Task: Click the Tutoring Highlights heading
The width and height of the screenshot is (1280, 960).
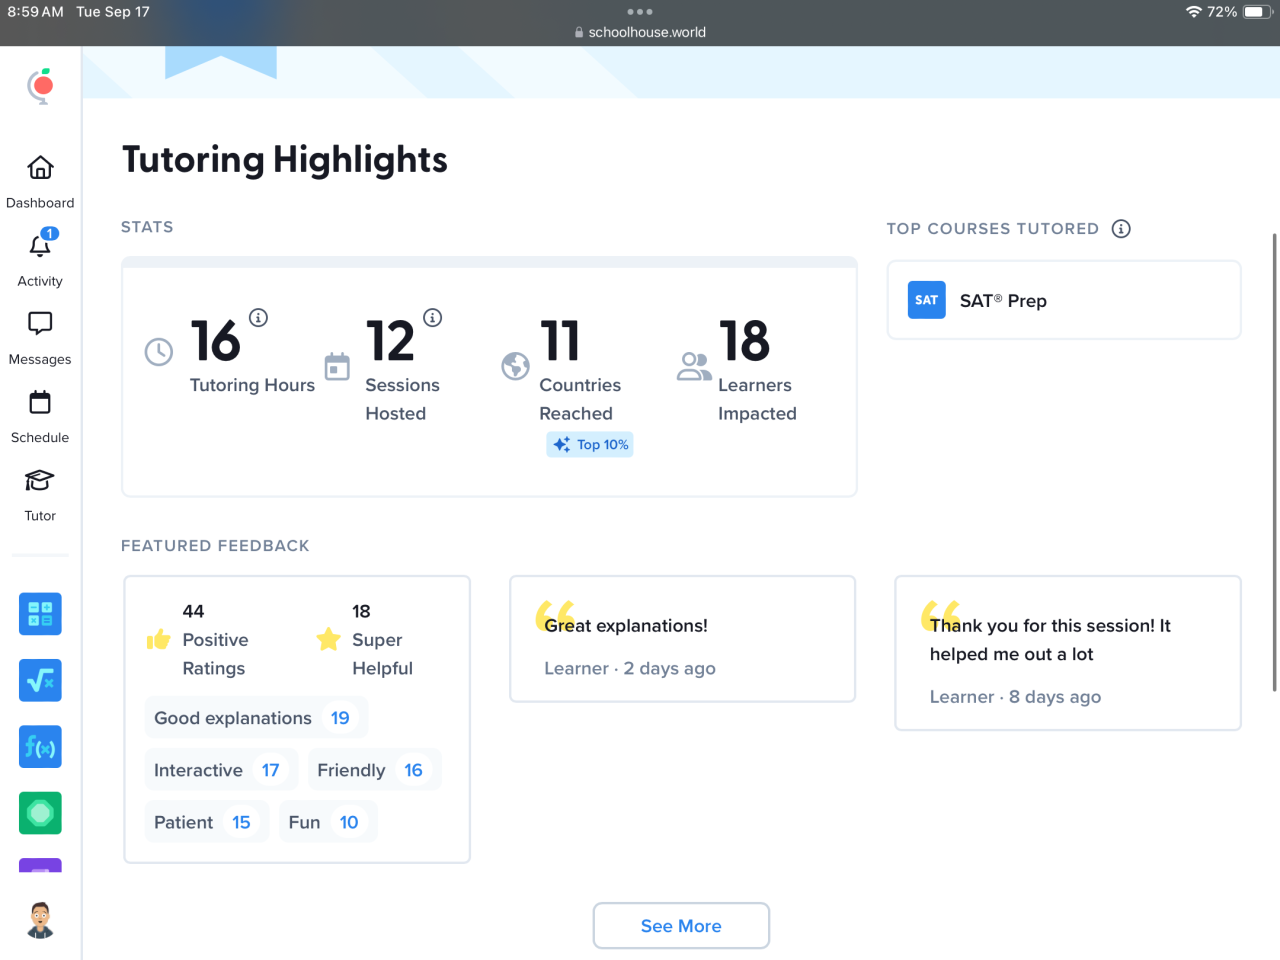Action: tap(285, 160)
